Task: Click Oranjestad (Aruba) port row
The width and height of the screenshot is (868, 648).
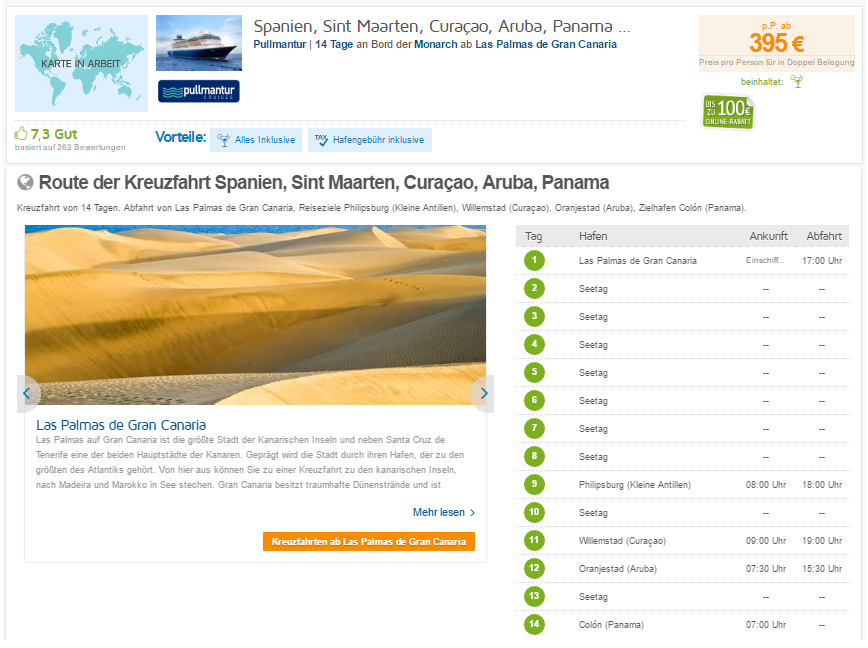Action: click(x=618, y=569)
